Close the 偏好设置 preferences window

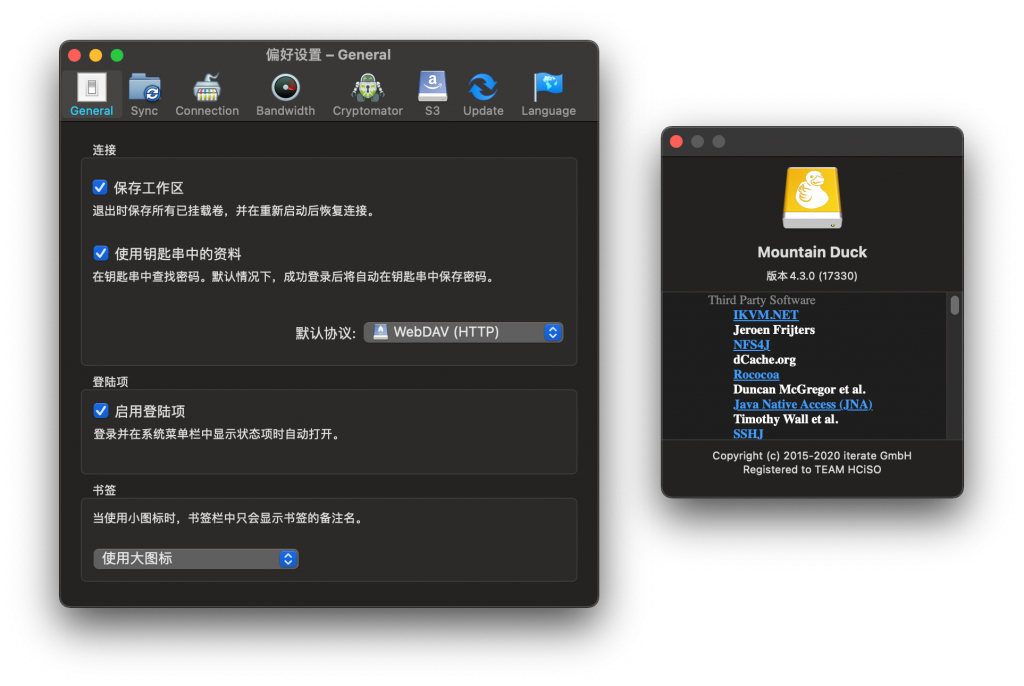(x=74, y=56)
